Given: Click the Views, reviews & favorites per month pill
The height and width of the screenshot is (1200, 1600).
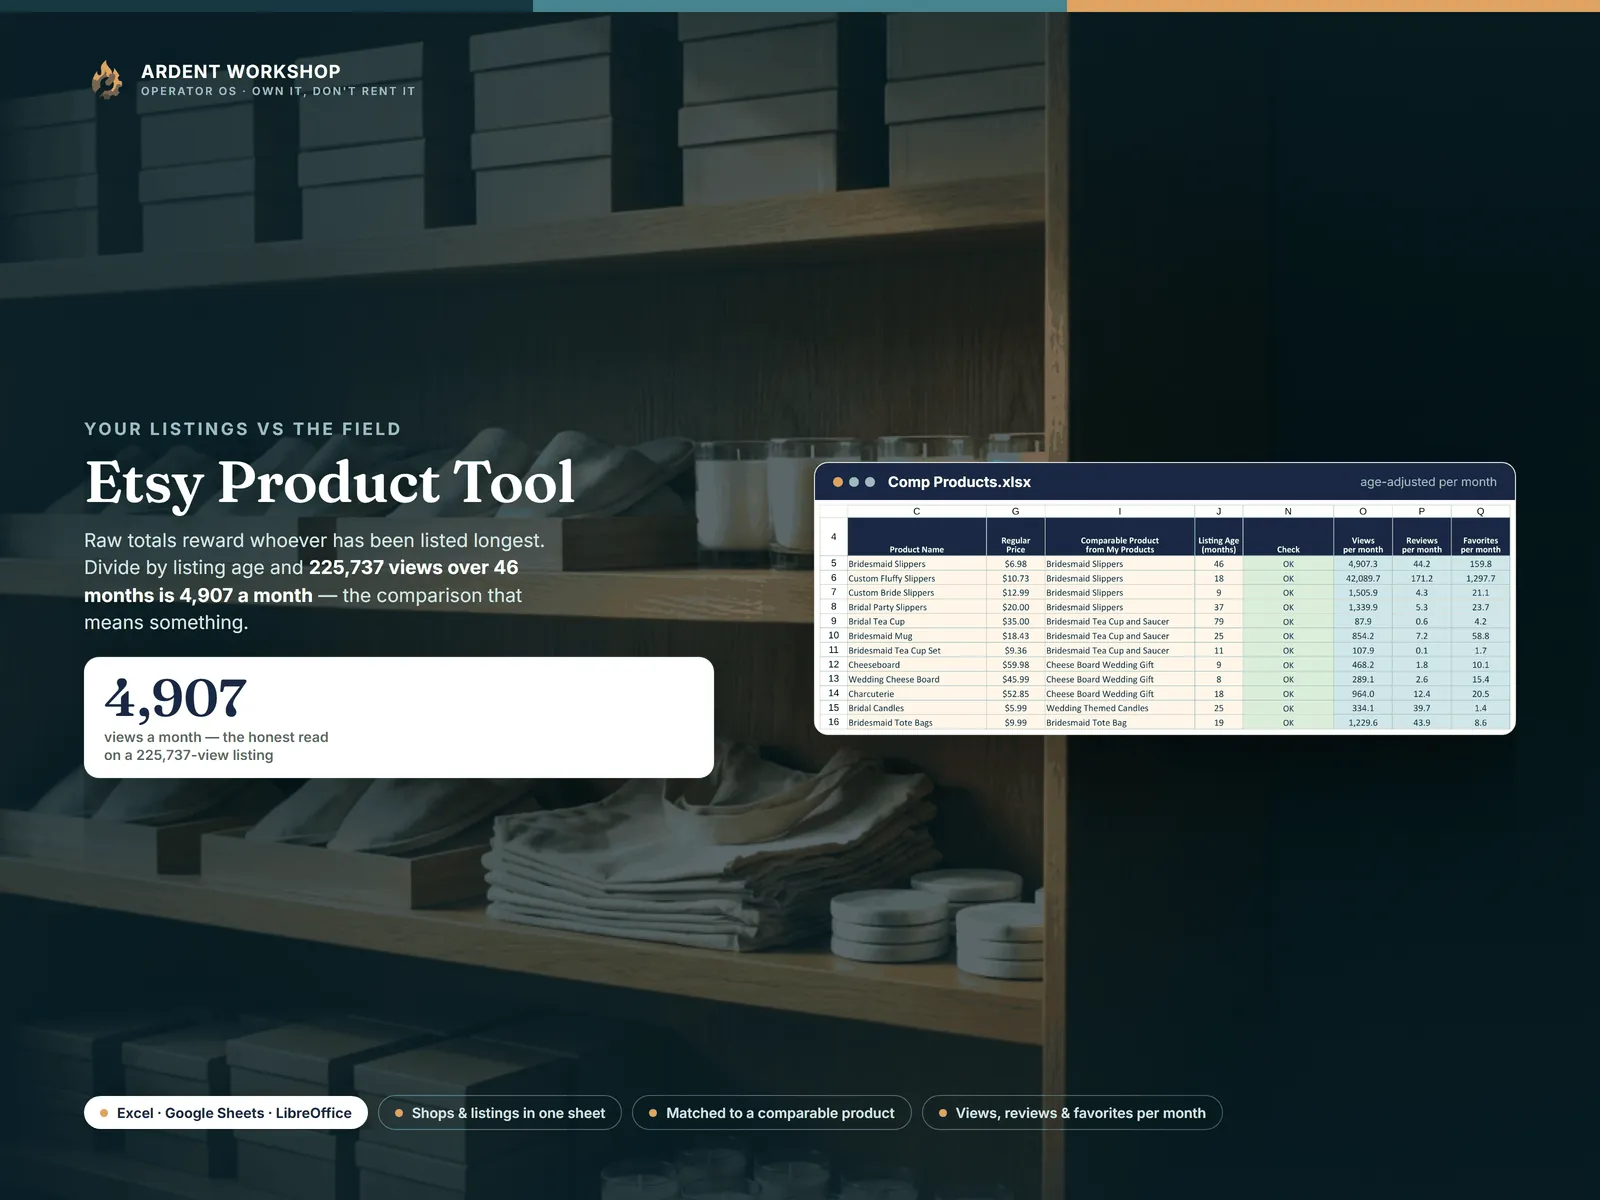Looking at the screenshot, I should 1072,1113.
